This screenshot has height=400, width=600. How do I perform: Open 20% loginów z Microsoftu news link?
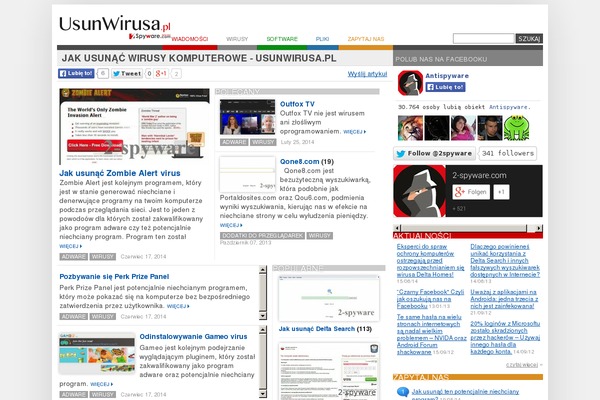click(x=505, y=338)
